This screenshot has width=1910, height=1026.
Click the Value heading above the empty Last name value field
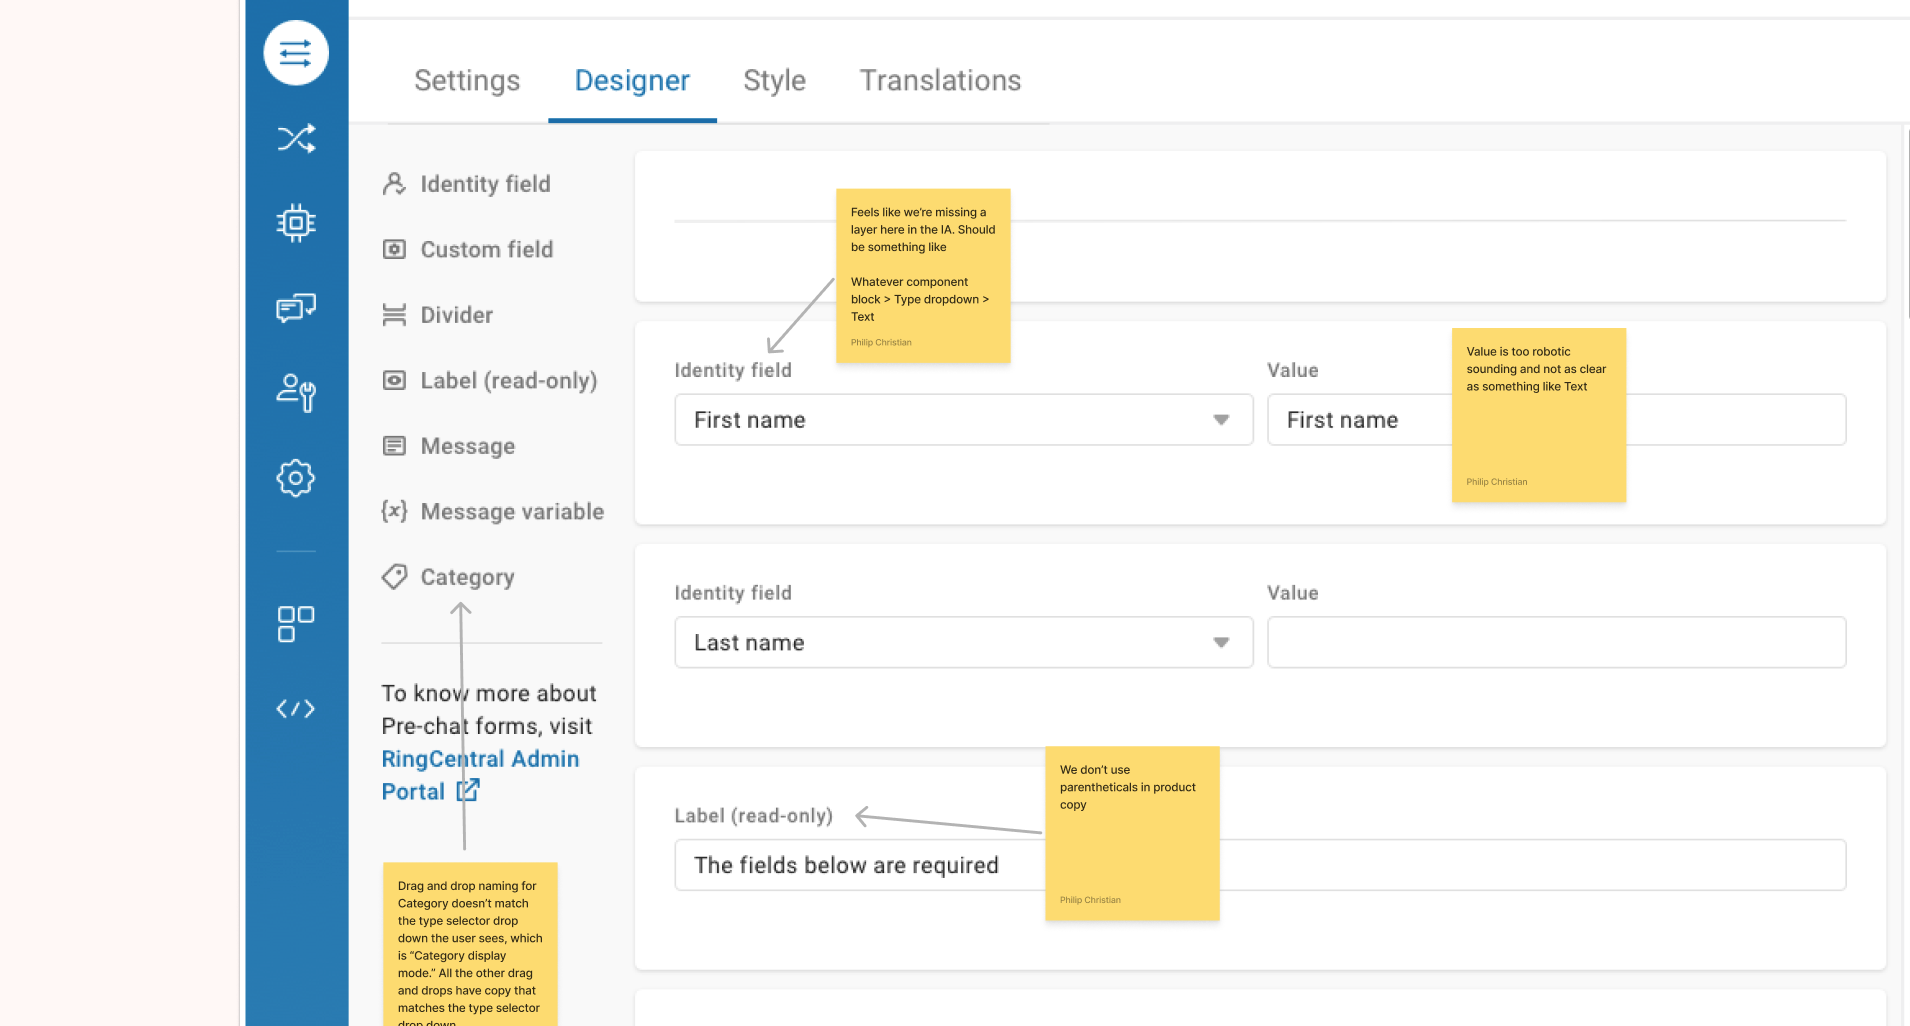[1293, 593]
